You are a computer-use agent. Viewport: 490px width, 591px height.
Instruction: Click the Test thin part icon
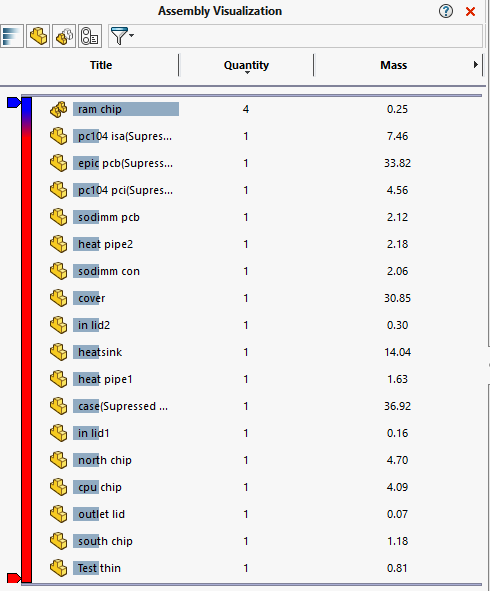point(58,568)
